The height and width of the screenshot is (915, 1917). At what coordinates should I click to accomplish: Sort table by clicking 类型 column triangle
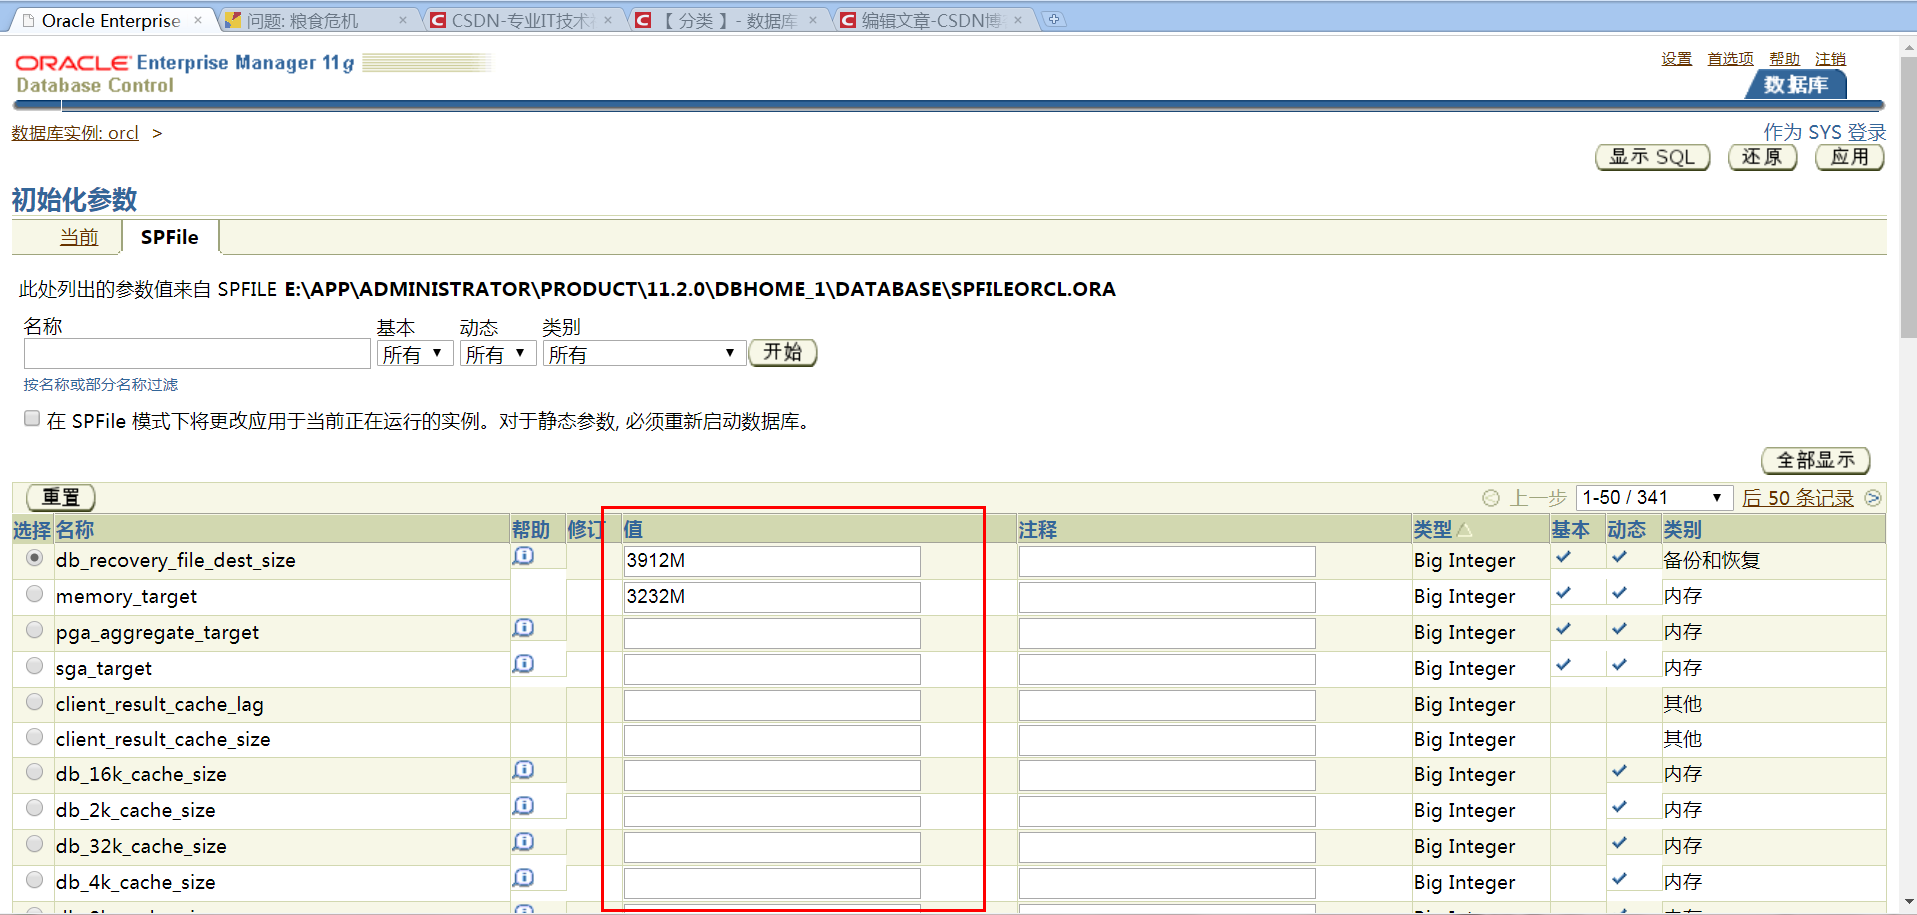1465,529
